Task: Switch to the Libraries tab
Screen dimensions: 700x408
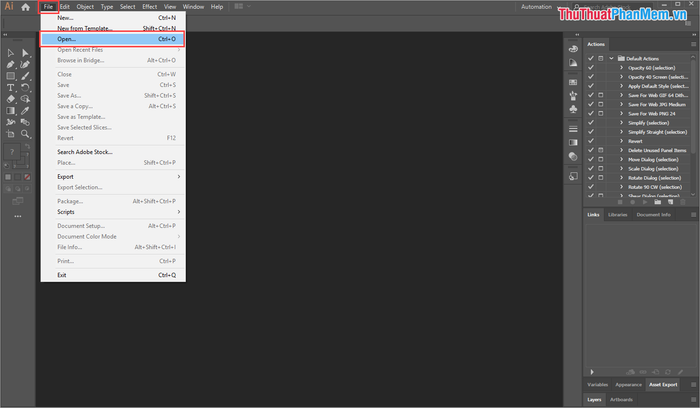Action: point(617,215)
